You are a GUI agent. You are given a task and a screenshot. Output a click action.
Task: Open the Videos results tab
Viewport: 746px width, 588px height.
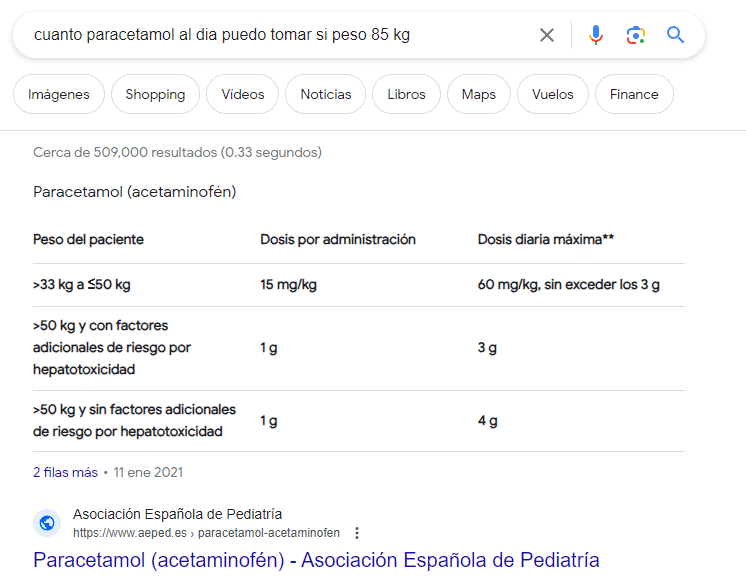243,94
